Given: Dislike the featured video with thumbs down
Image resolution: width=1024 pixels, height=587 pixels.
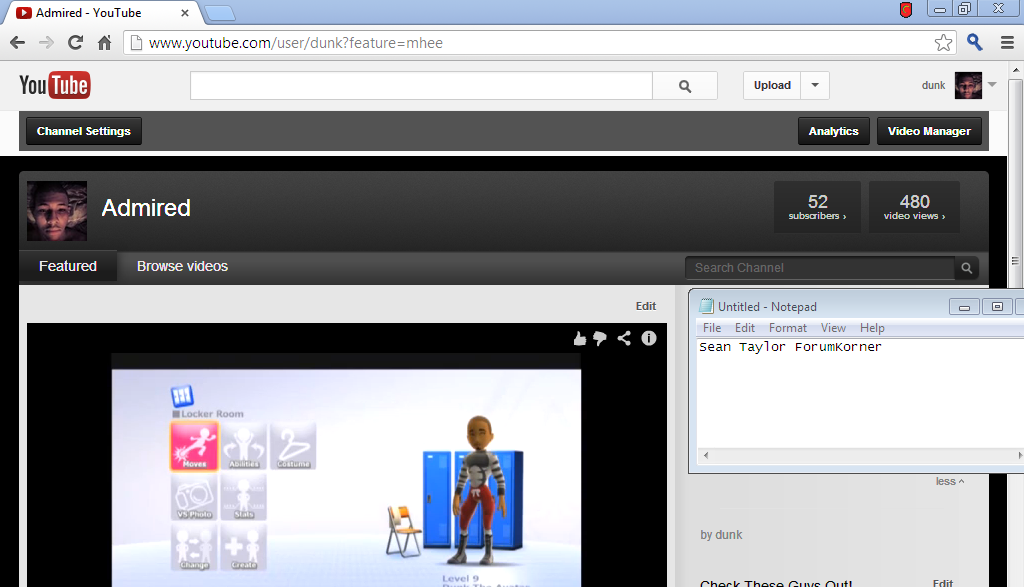Looking at the screenshot, I should [600, 338].
